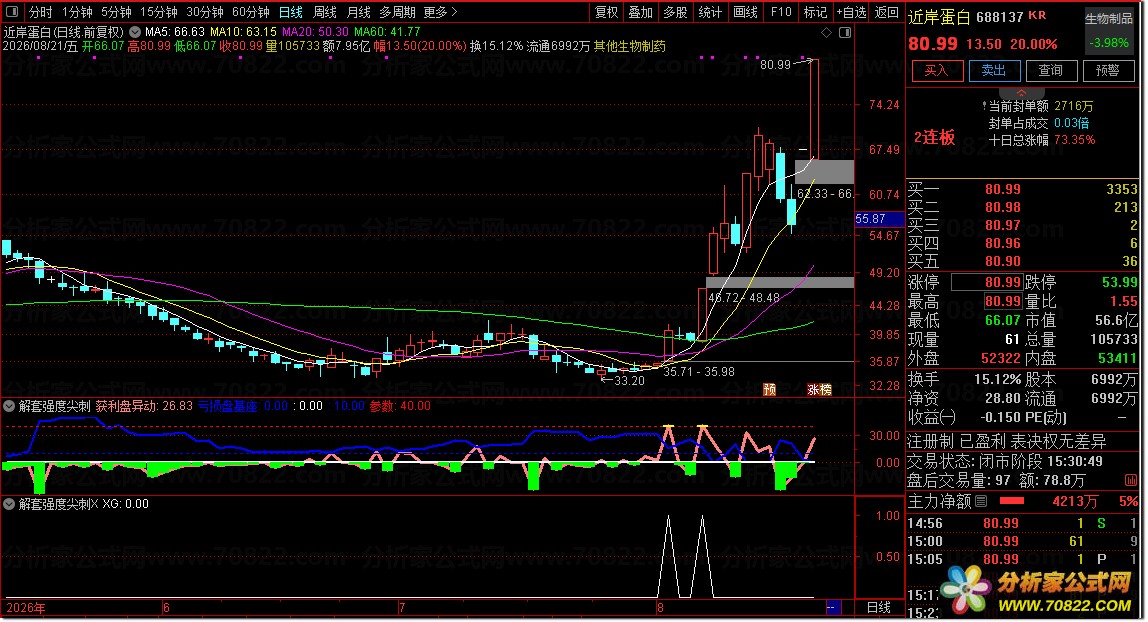Select the 5分钟 period tab
Image resolution: width=1148 pixels, height=622 pixels.
(116, 12)
